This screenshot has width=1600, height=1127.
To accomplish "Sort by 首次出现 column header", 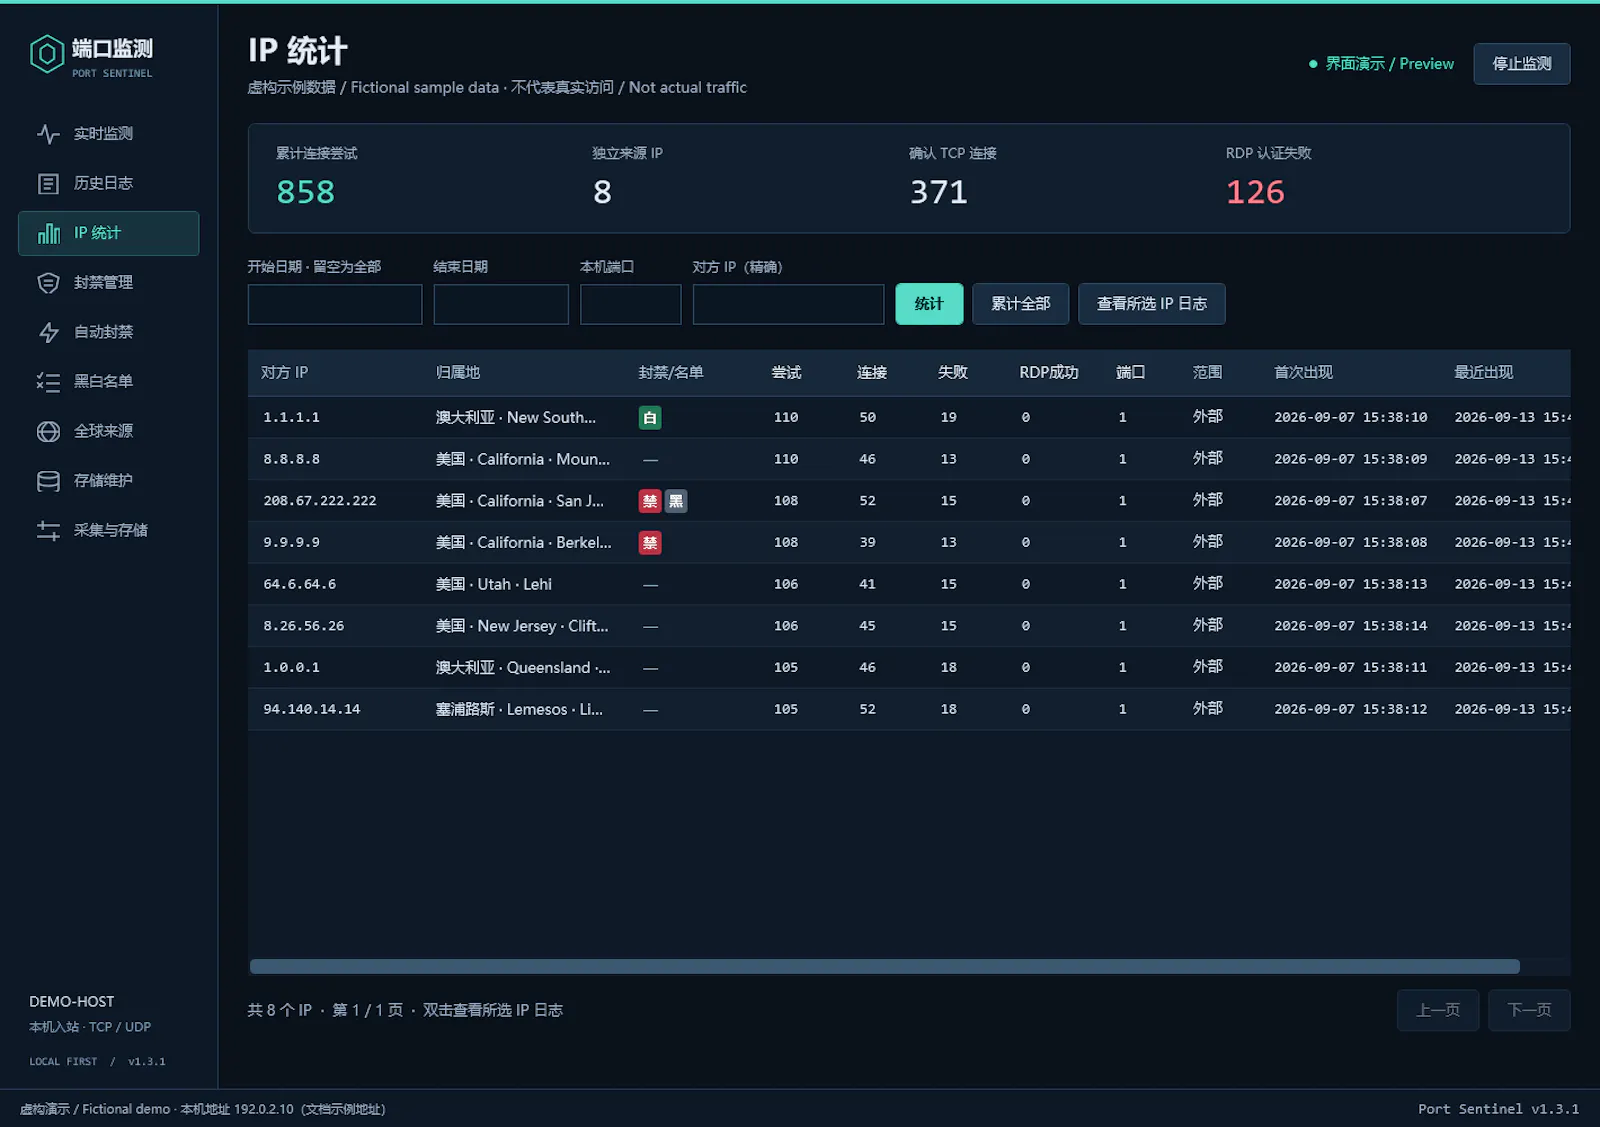I will (1303, 373).
